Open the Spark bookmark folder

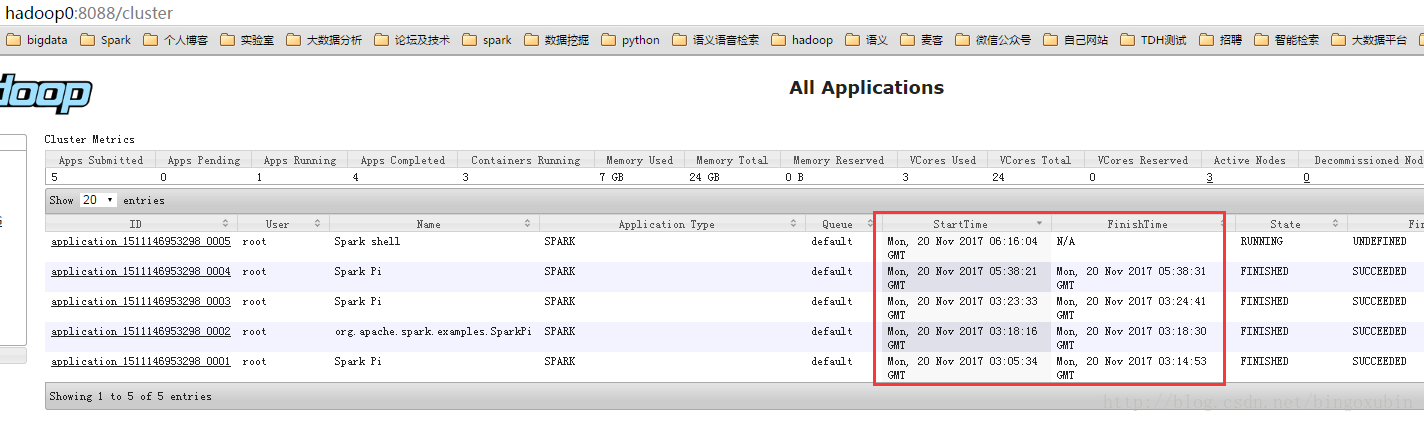[105, 40]
